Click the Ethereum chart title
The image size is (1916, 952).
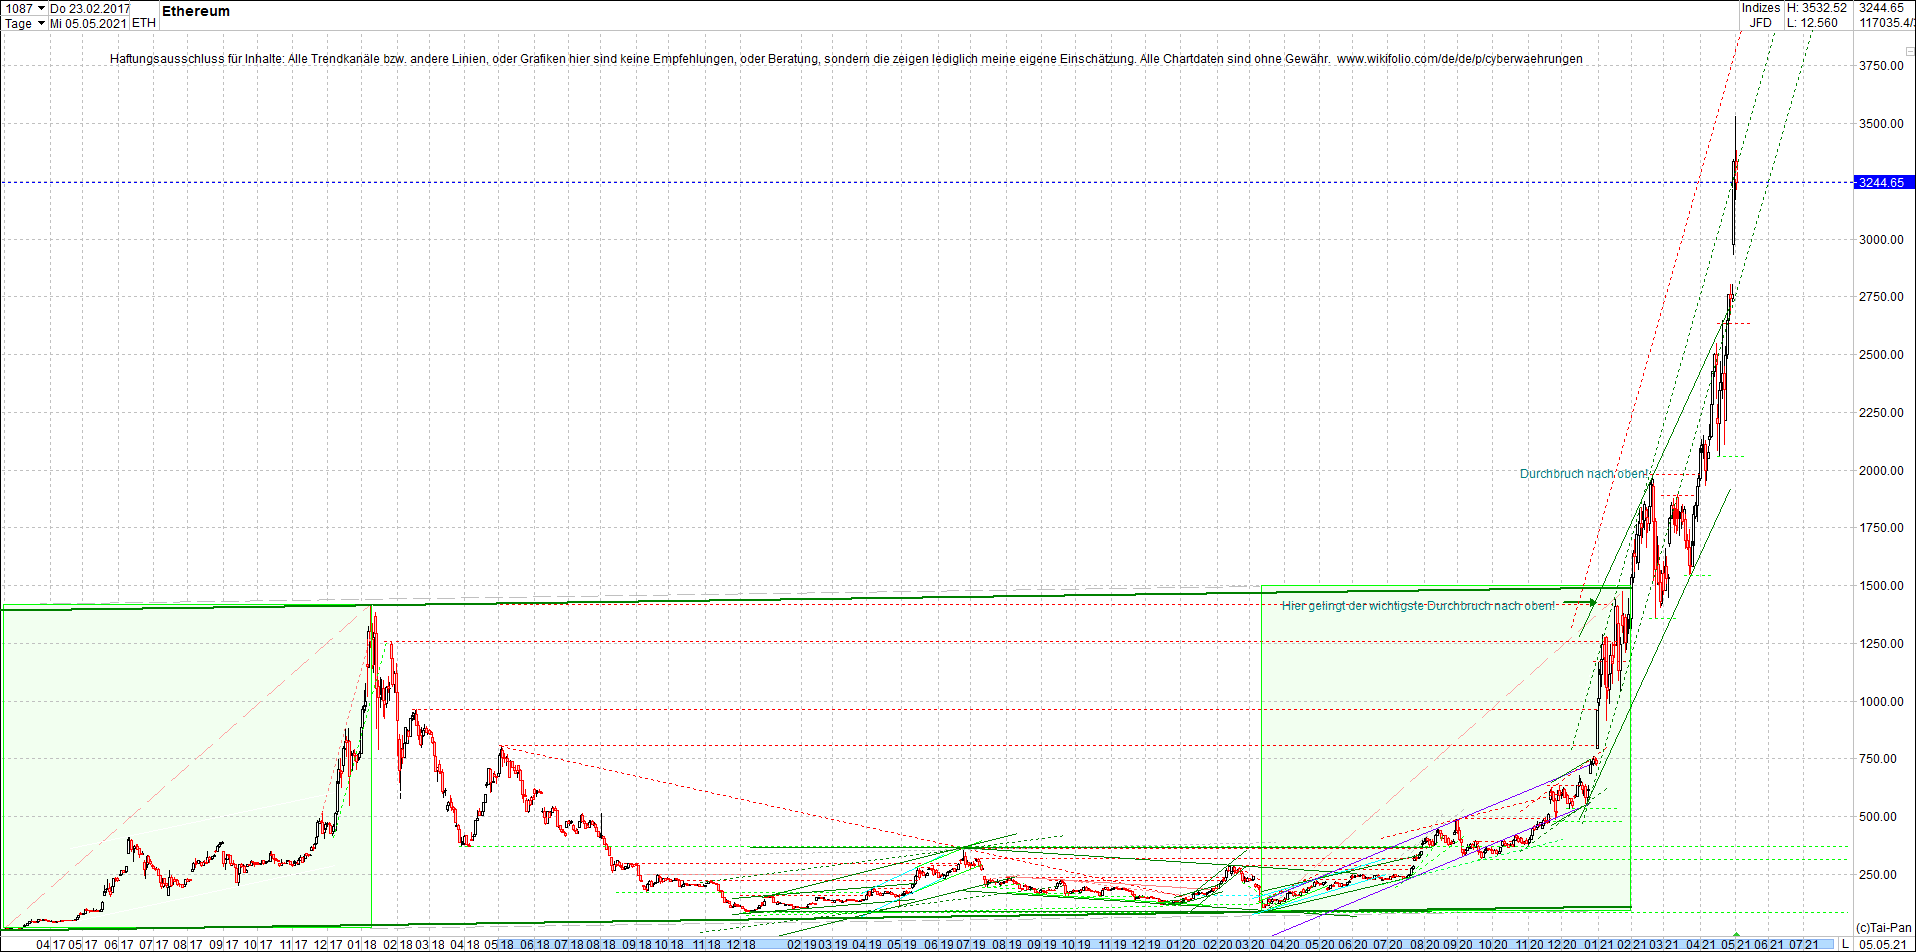click(x=196, y=11)
